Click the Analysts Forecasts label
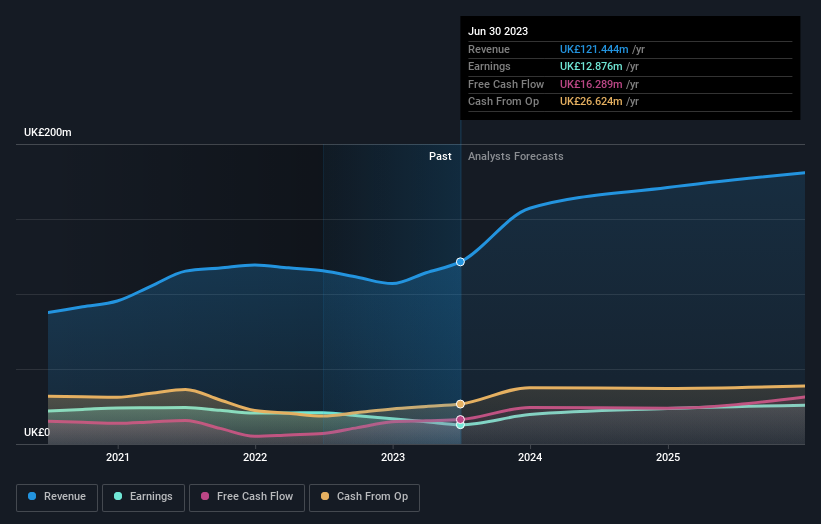Screen dimensions: 821x524 click(515, 157)
